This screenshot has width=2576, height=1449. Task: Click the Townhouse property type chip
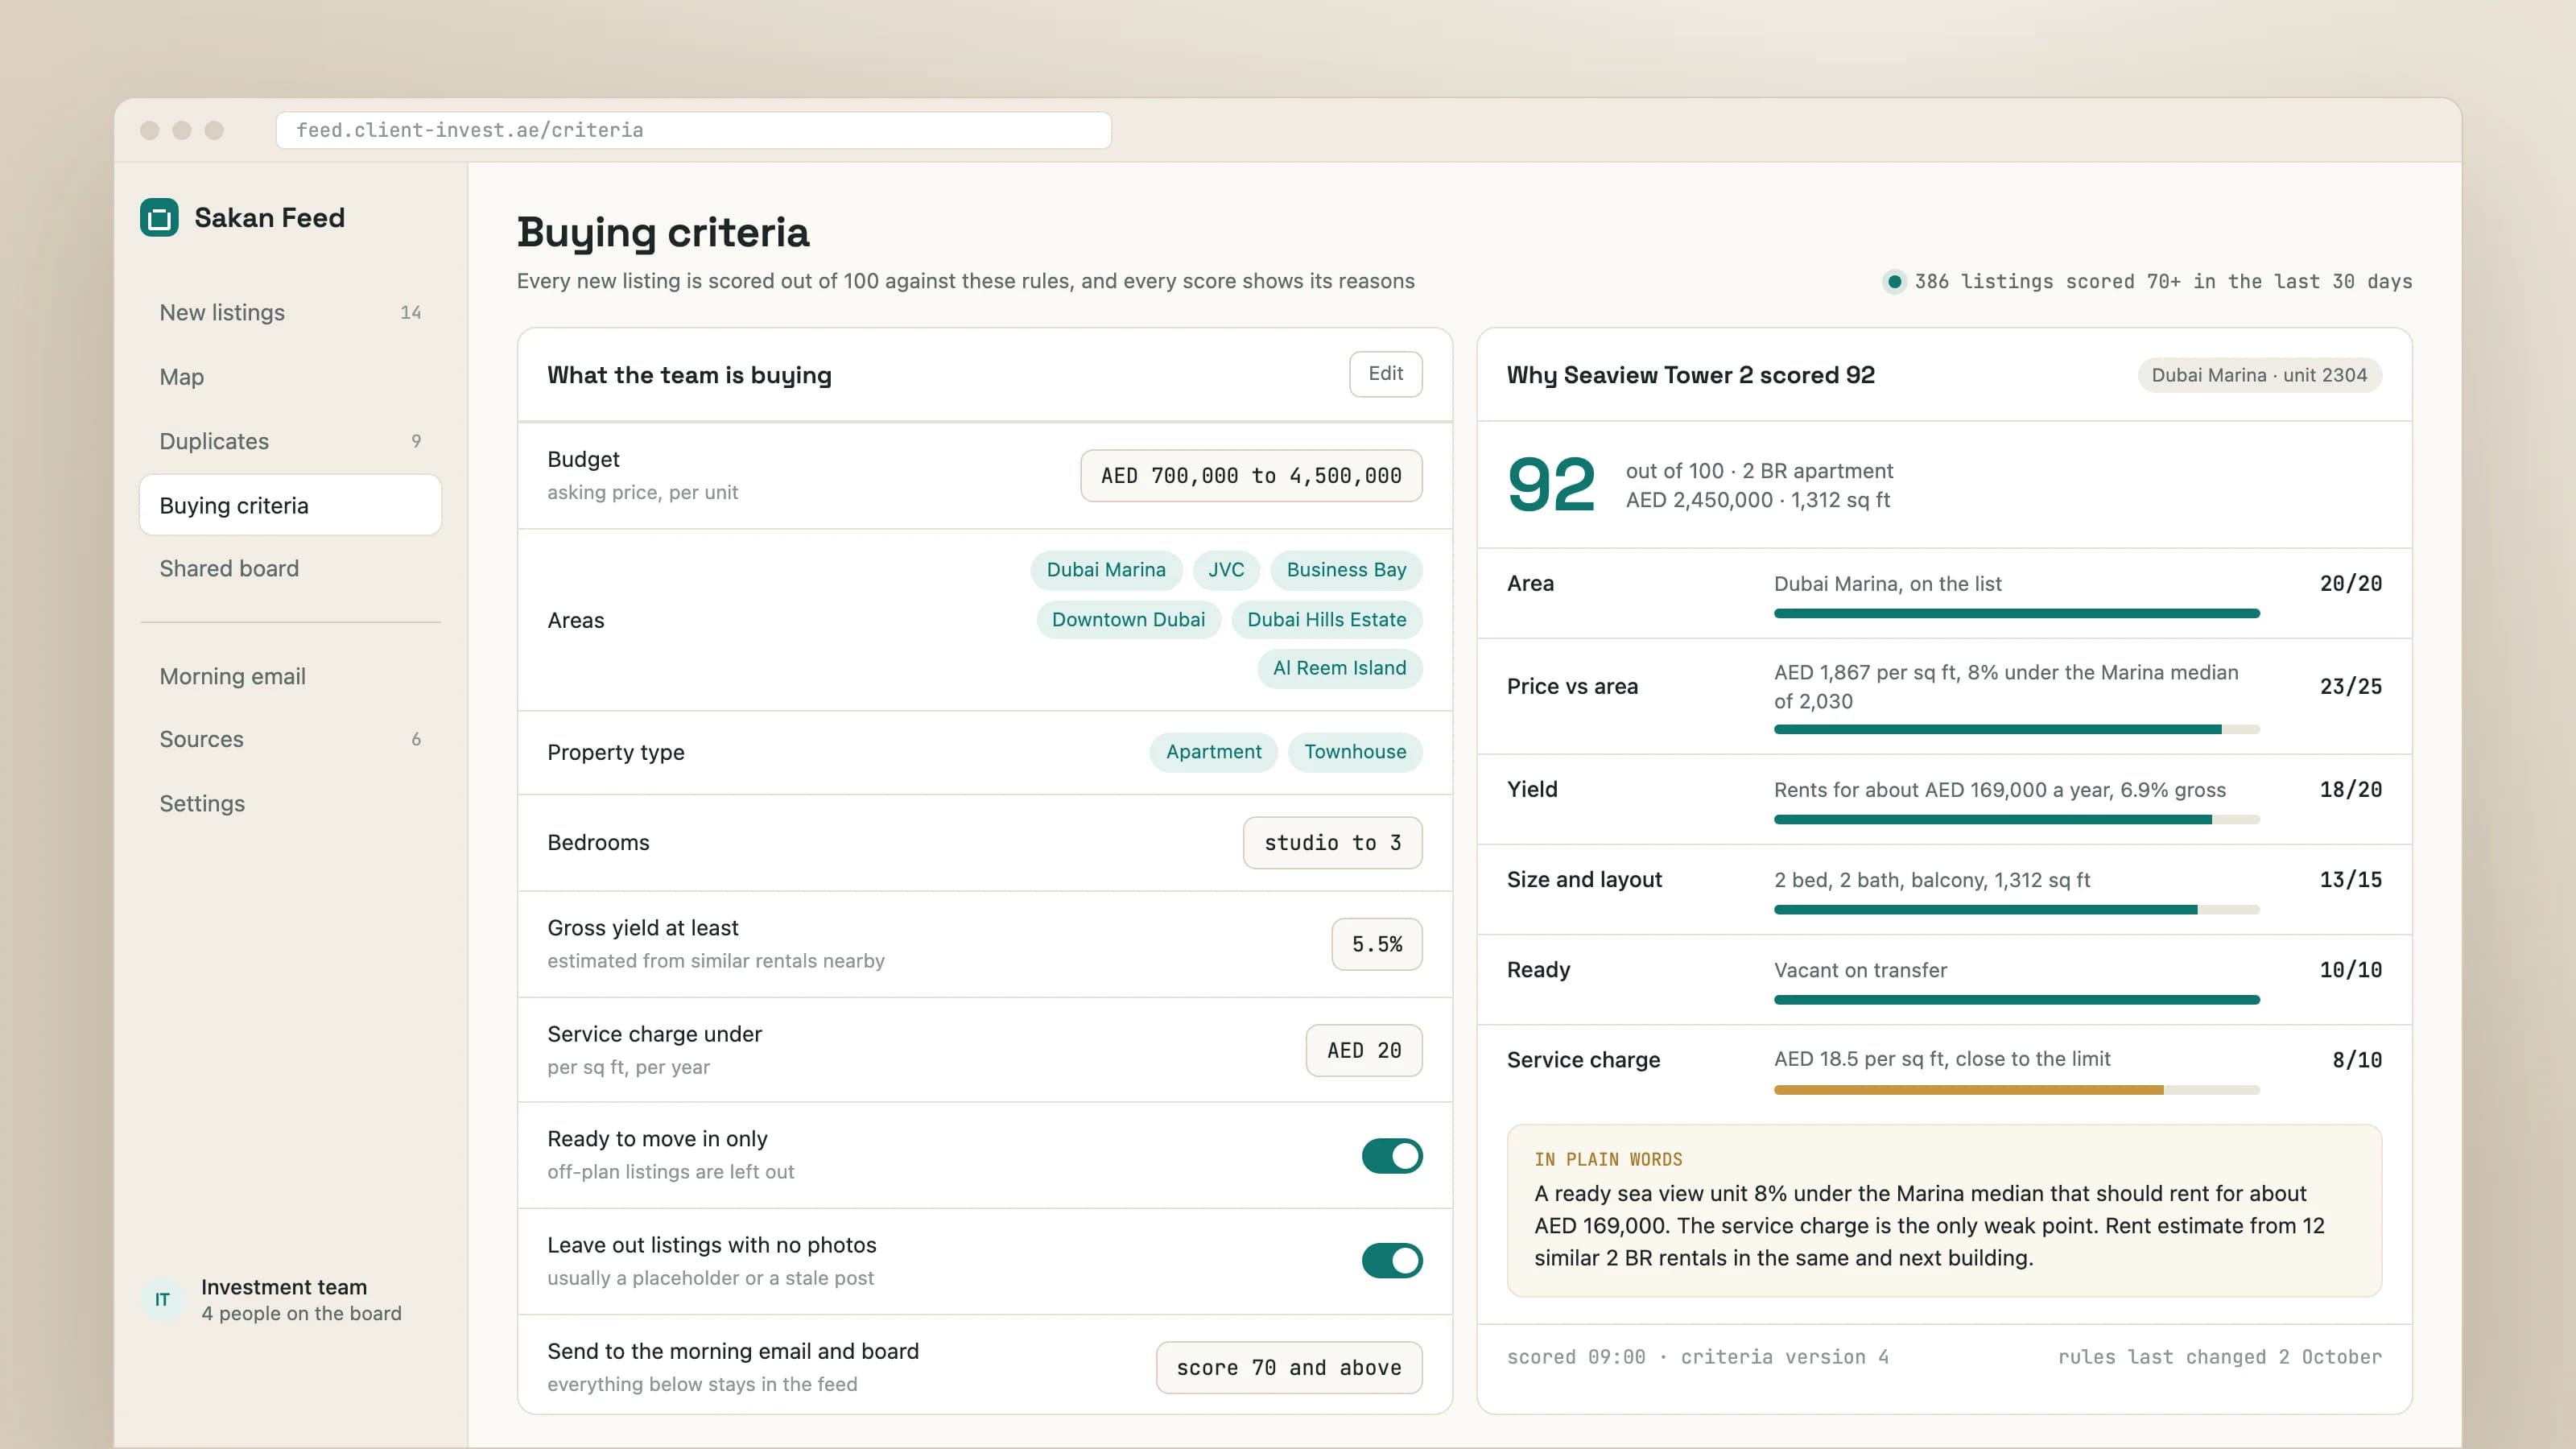[1355, 752]
